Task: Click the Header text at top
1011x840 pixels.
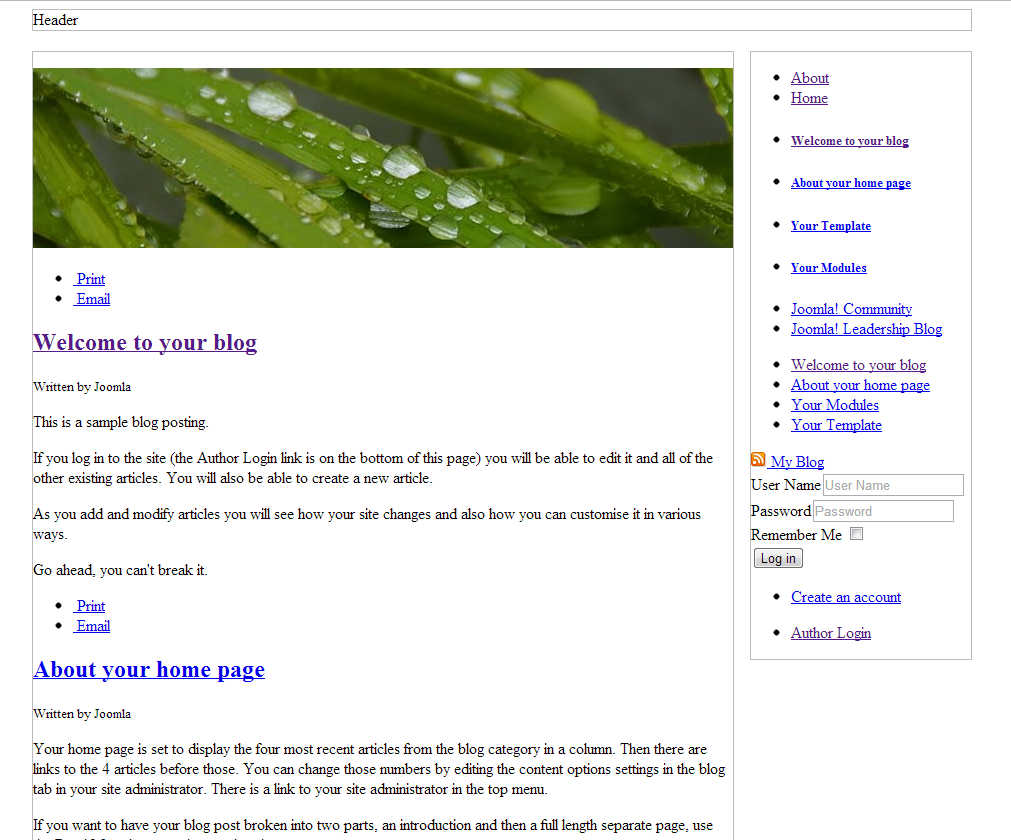Action: point(55,20)
